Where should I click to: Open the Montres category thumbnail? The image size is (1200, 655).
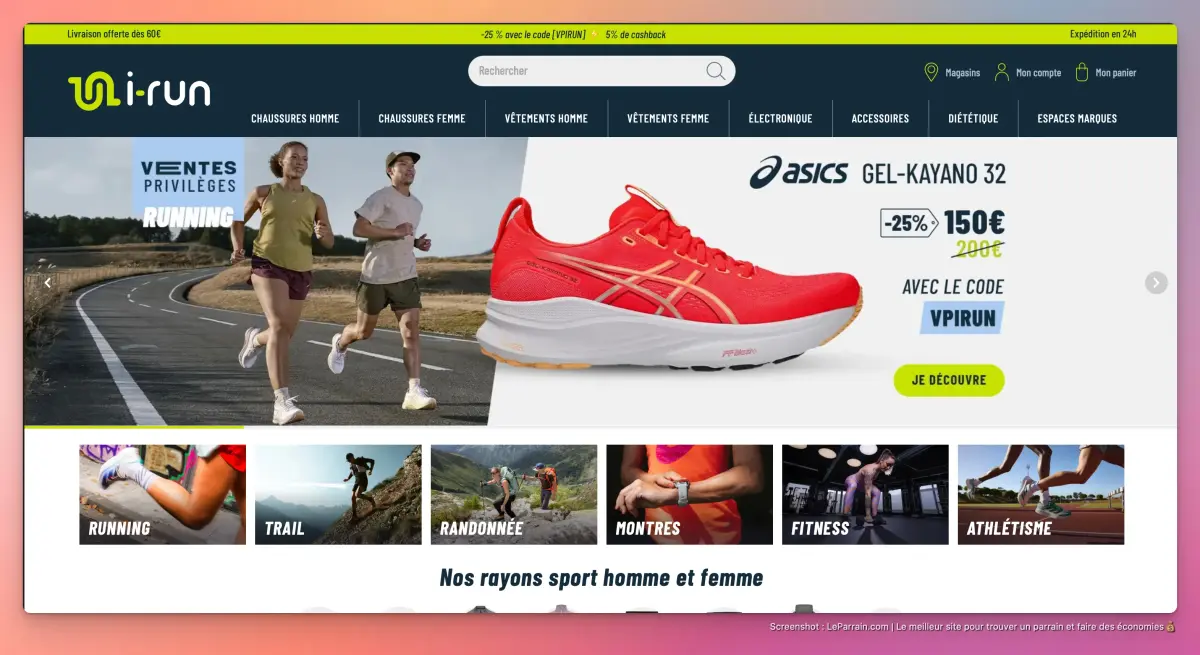[x=689, y=494]
